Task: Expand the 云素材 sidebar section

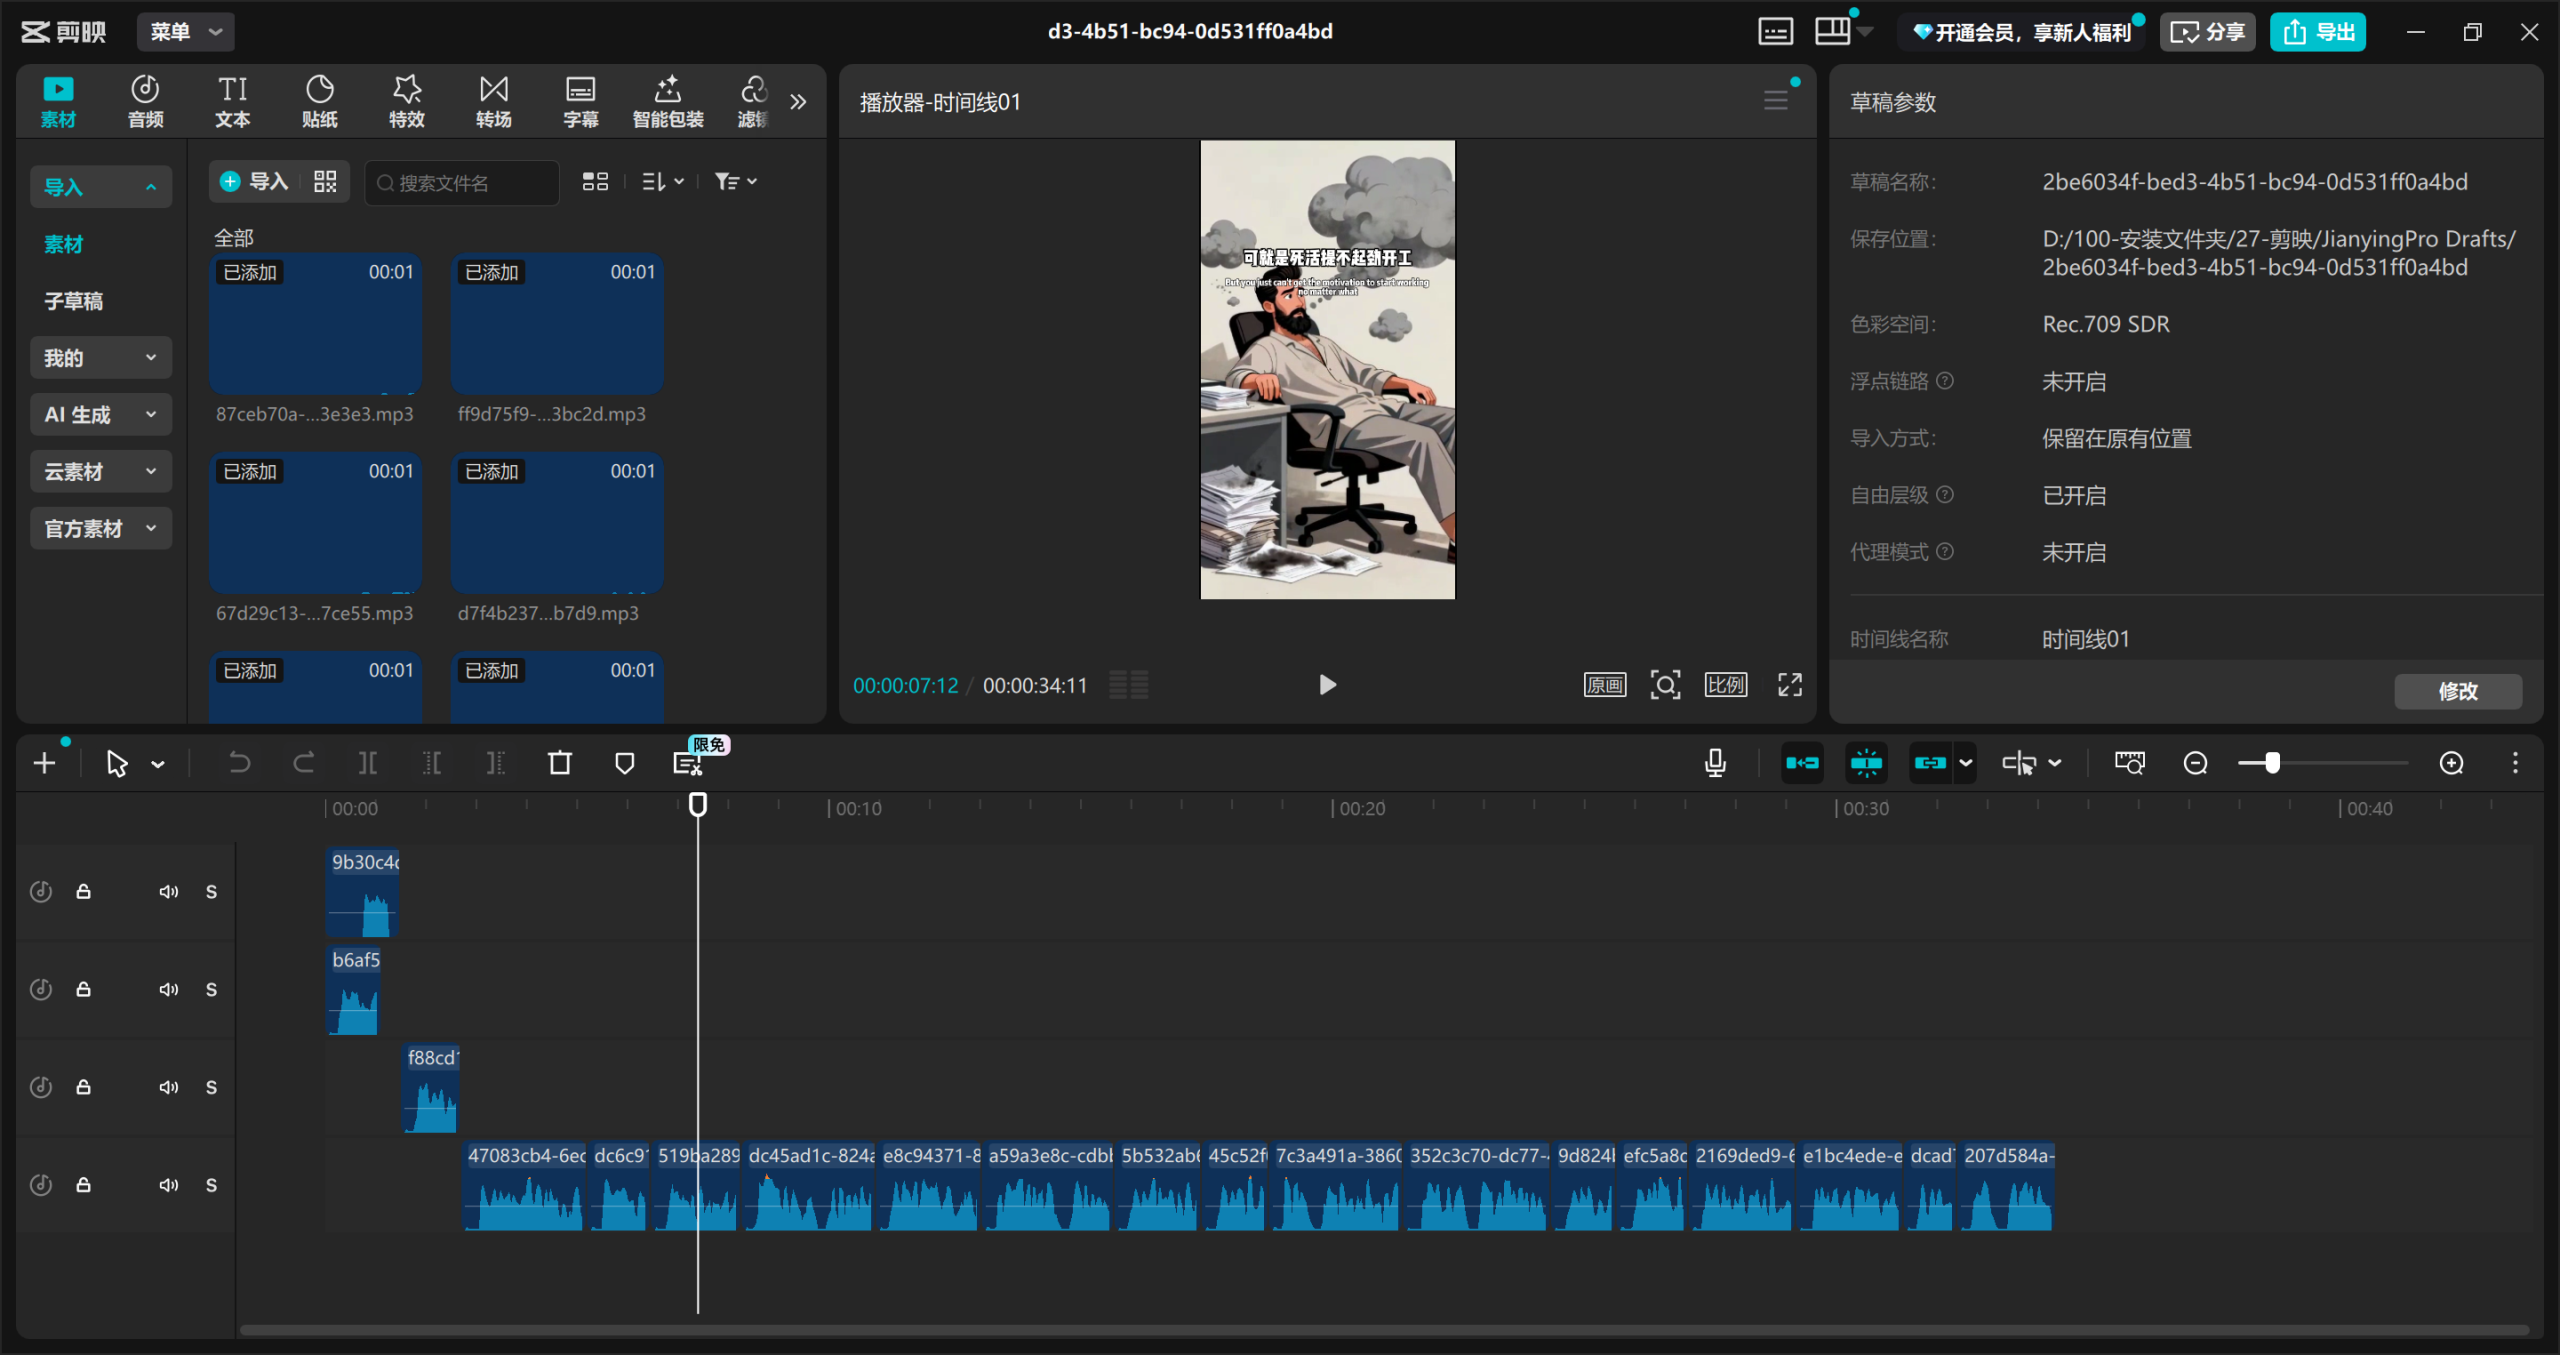Action: click(100, 472)
